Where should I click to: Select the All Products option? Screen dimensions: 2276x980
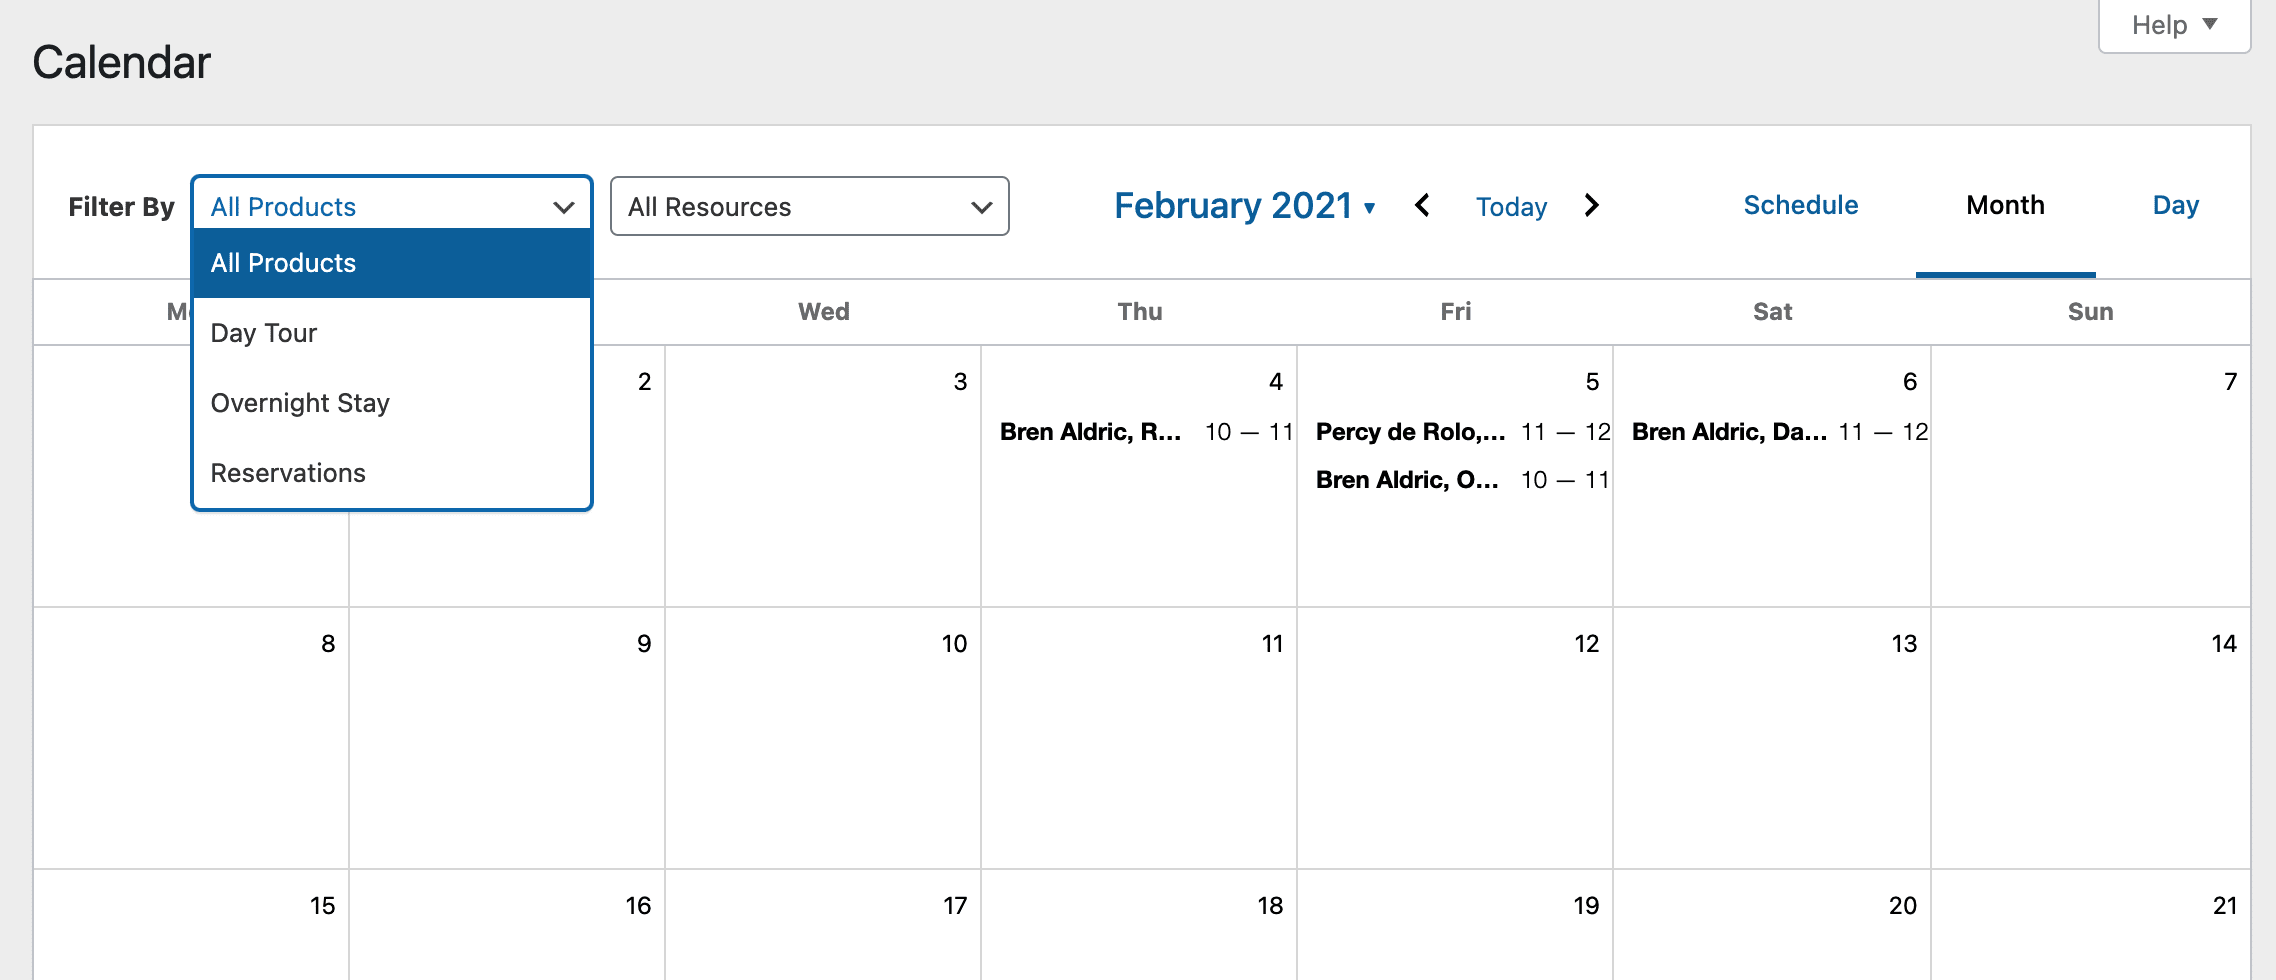pyautogui.click(x=284, y=263)
